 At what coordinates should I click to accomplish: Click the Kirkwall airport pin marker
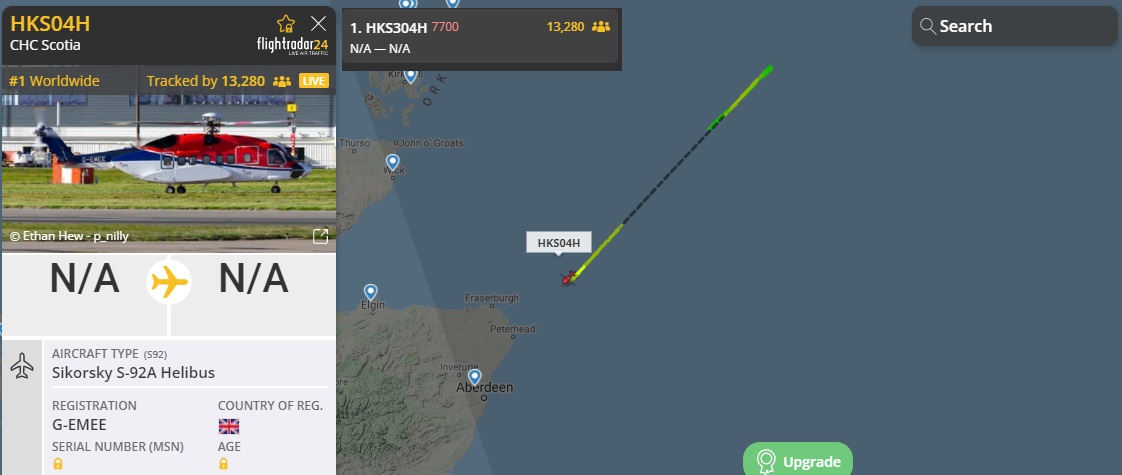click(411, 76)
